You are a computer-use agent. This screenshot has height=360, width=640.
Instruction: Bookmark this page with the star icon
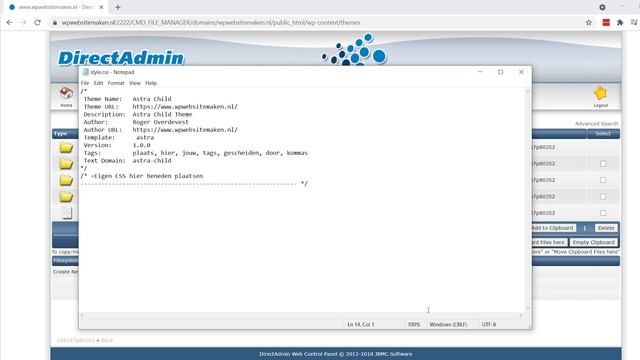pos(589,22)
